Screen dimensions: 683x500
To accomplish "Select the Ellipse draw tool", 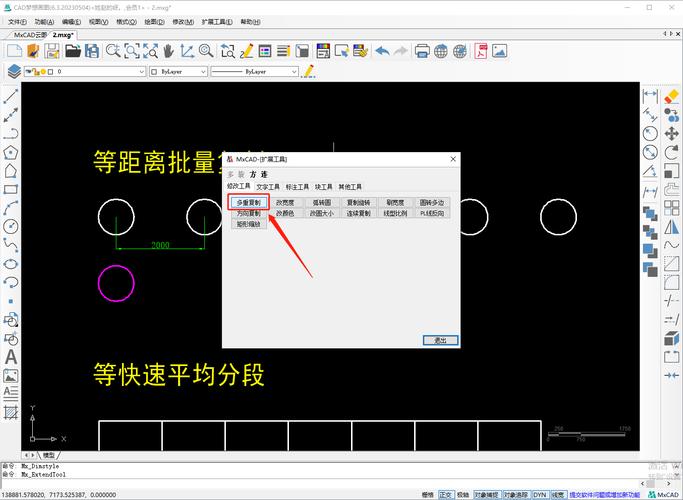I will 10,264.
